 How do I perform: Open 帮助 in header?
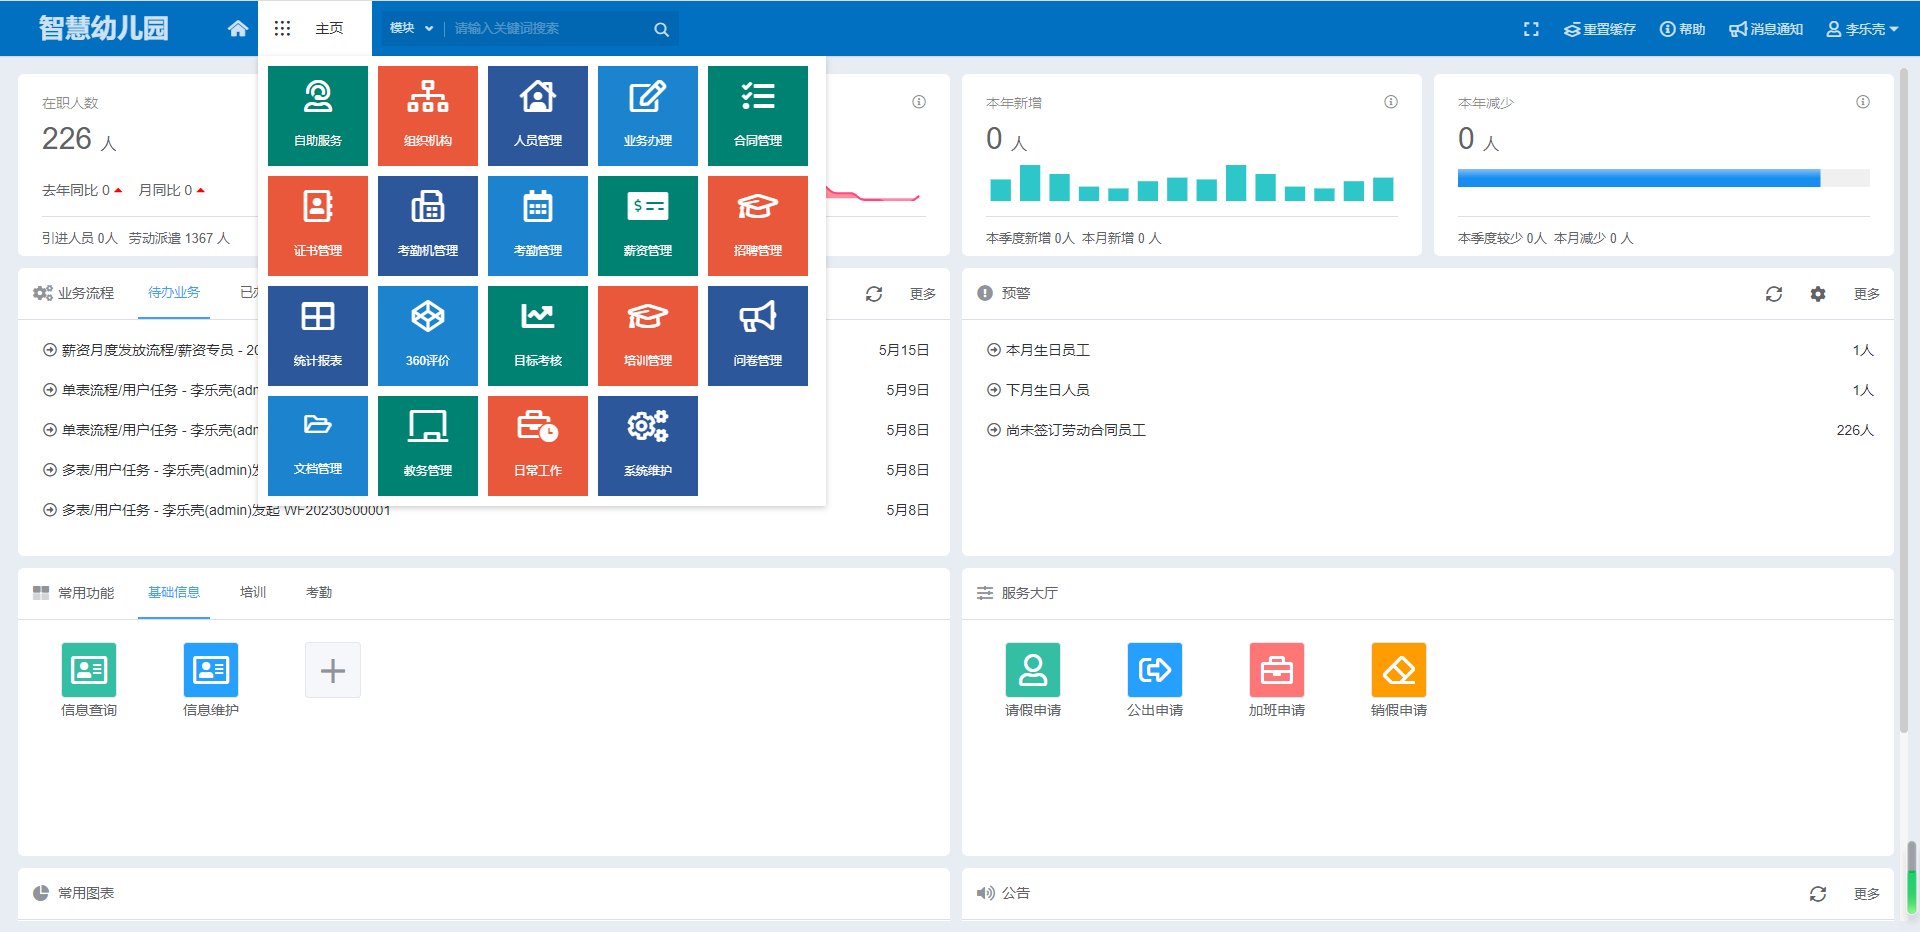pyautogui.click(x=1683, y=29)
